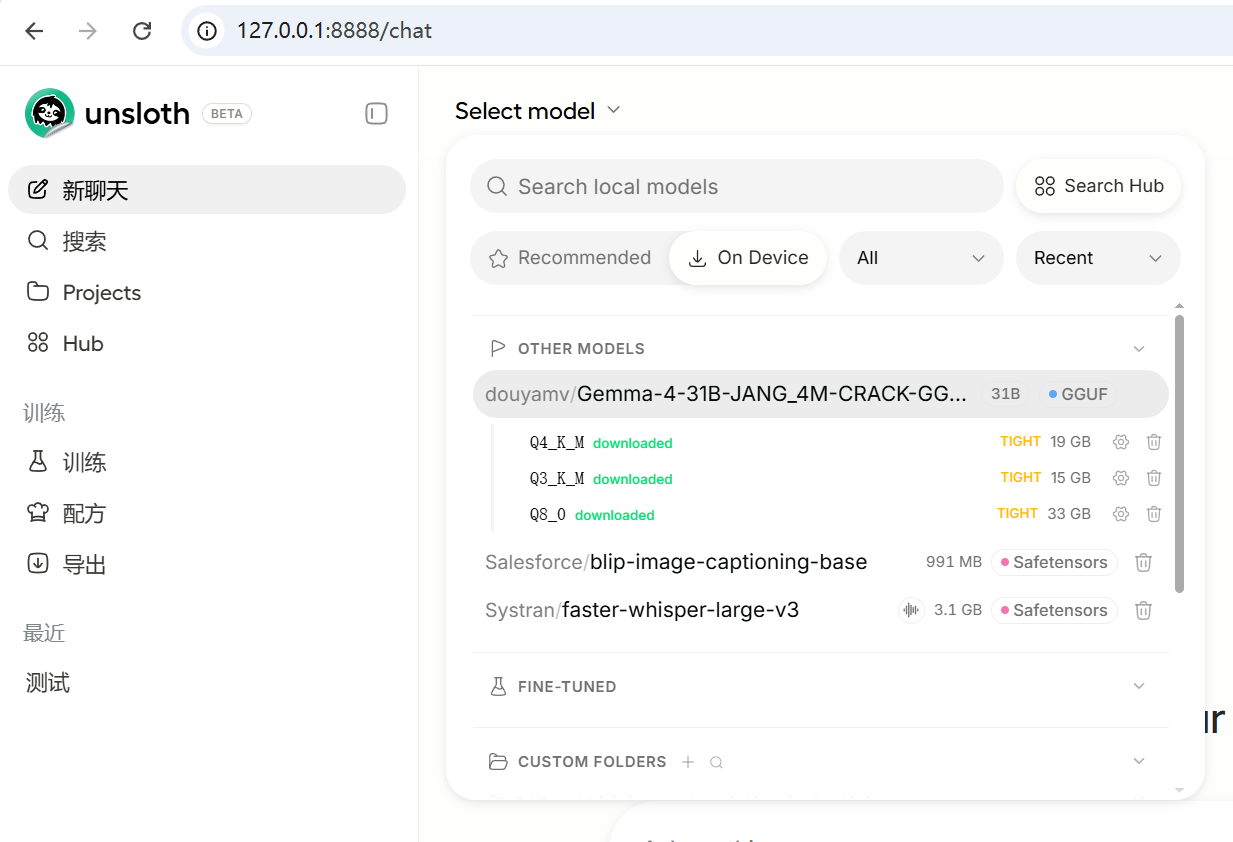The width and height of the screenshot is (1233, 842).
Task: Go back with the browser back arrow
Action: pyautogui.click(x=34, y=31)
